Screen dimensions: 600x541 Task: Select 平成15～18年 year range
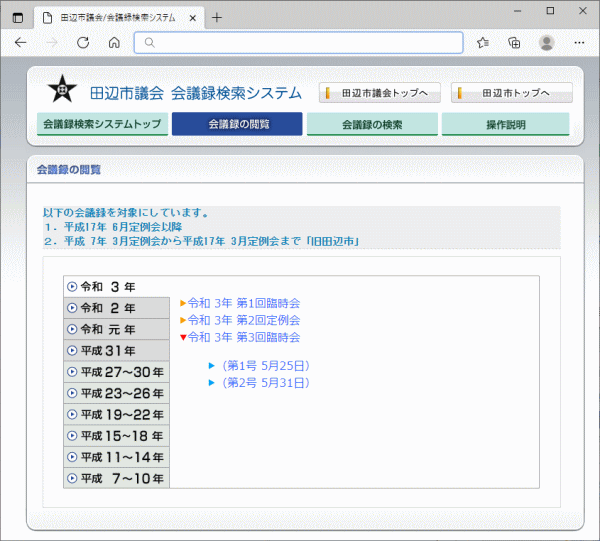pos(116,436)
